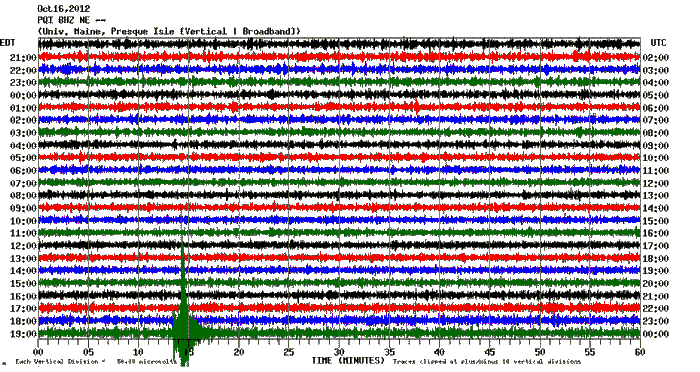This screenshot has width=700, height=372.
Task: Click the 08:00 UTC row label
Action: (x=655, y=133)
